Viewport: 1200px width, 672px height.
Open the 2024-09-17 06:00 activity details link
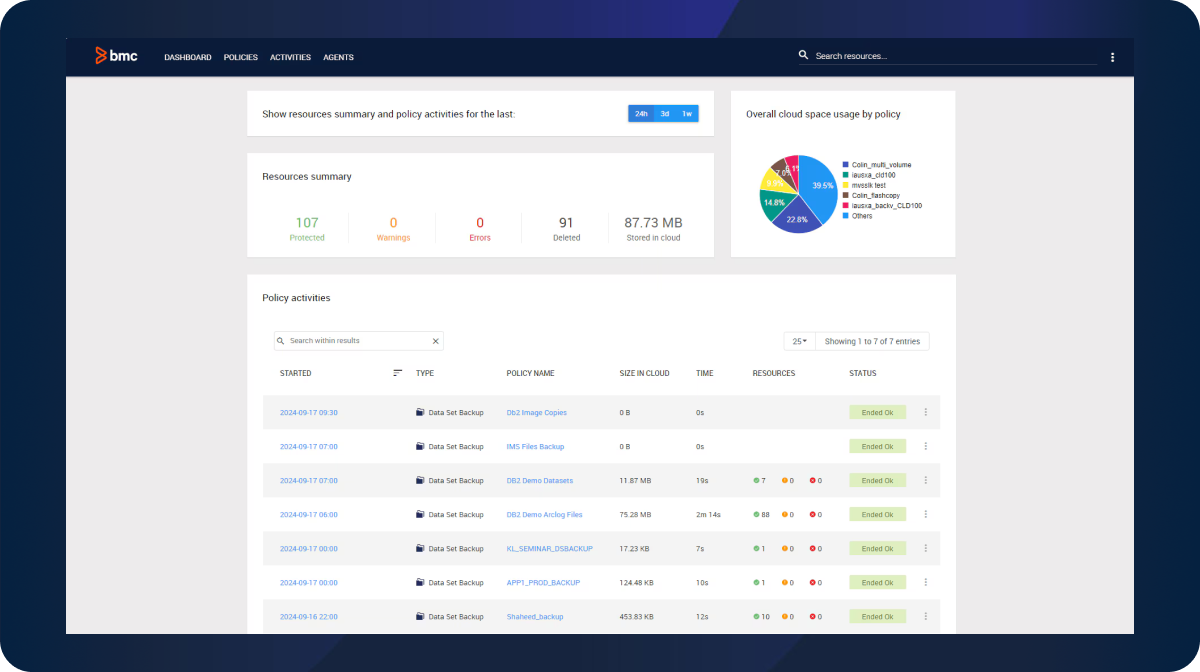pyautogui.click(x=308, y=514)
